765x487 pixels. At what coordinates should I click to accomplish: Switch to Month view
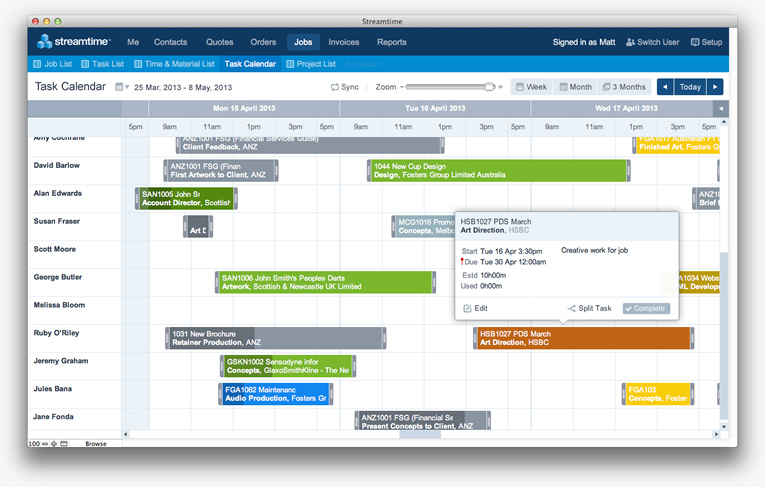tap(576, 87)
